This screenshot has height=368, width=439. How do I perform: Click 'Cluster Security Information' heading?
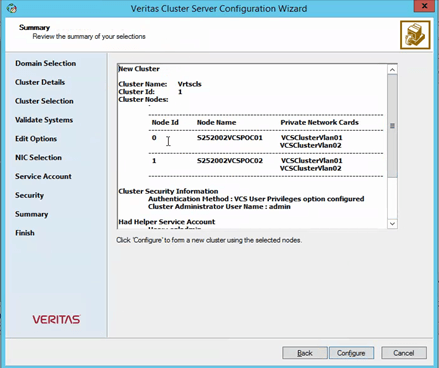(x=168, y=191)
